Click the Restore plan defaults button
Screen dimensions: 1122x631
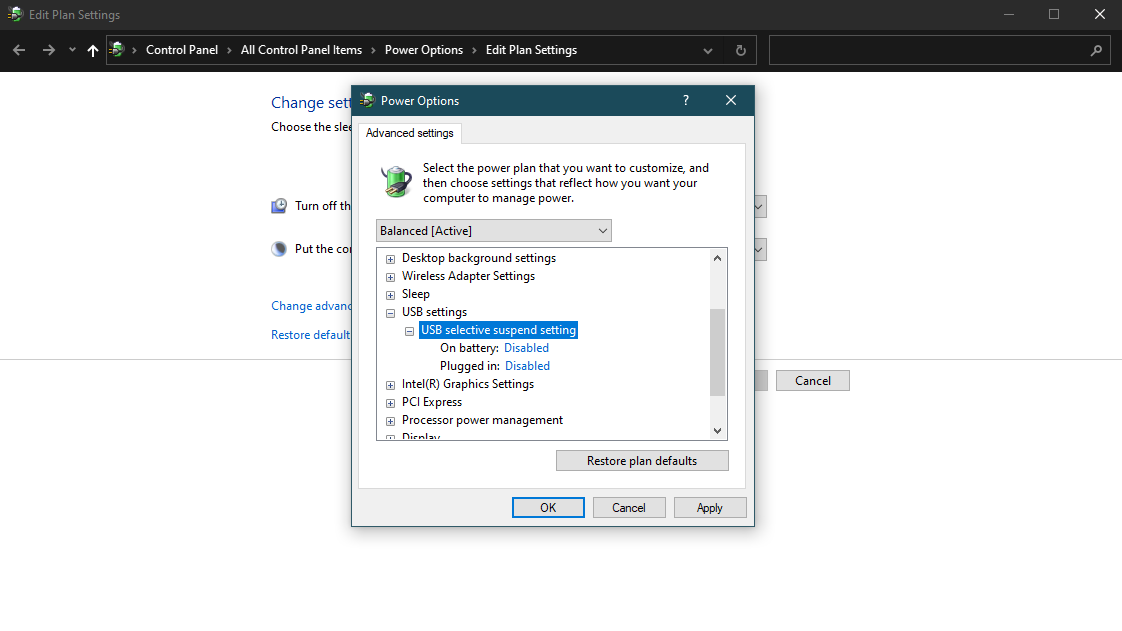click(x=642, y=460)
